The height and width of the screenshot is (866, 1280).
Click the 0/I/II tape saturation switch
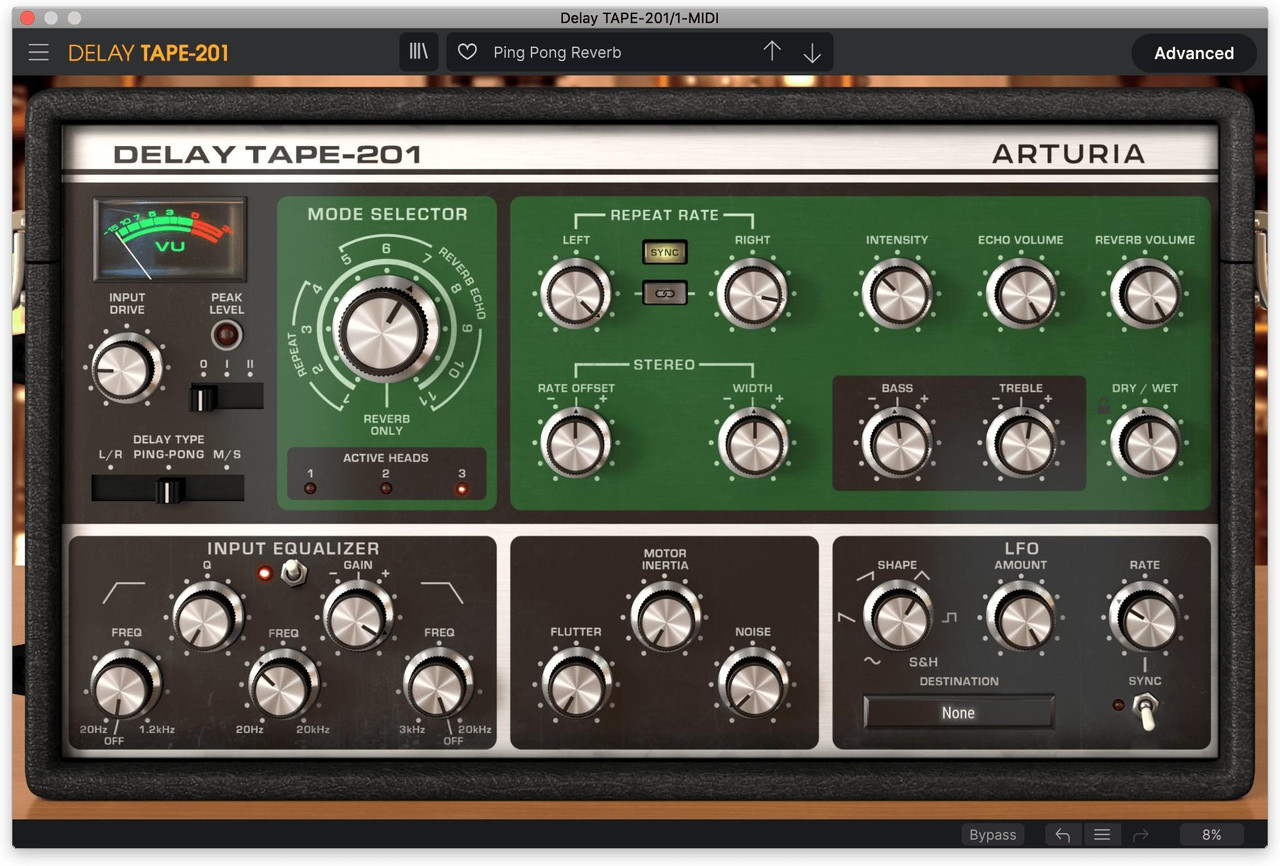[x=227, y=397]
